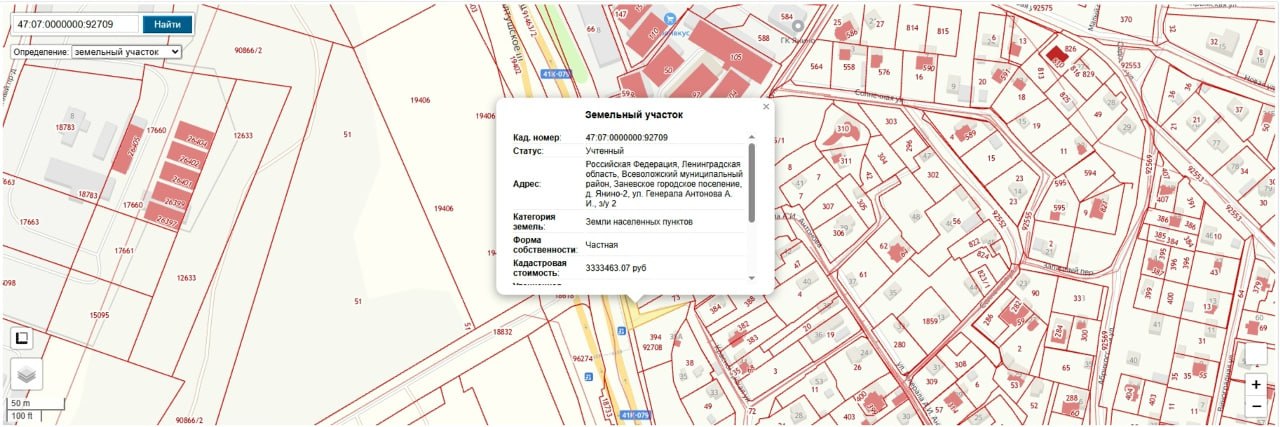This screenshot has height=427, width=1280.
Task: Close the Земельный участок popup
Action: (766, 106)
